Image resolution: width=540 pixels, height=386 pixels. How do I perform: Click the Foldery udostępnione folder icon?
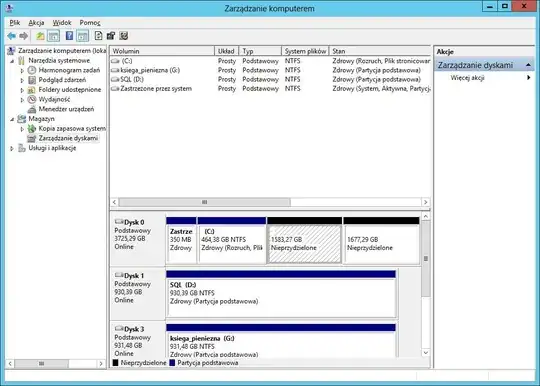click(32, 90)
